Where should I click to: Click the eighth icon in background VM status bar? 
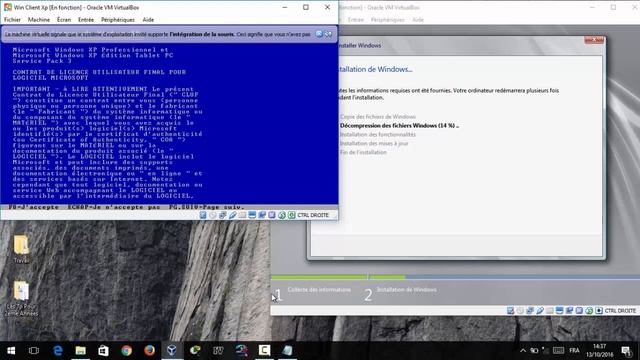[579, 311]
